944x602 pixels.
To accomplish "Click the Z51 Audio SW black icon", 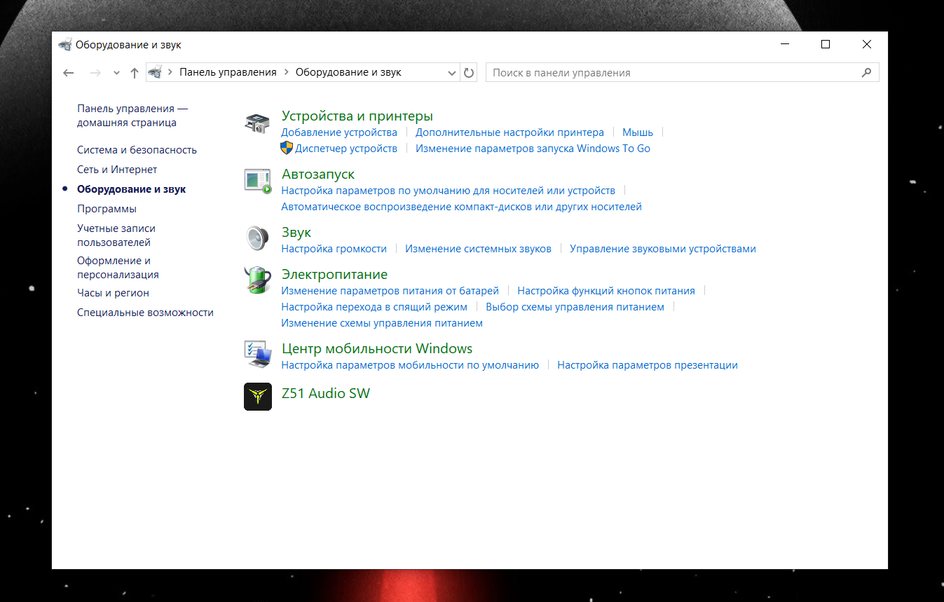I will point(258,397).
